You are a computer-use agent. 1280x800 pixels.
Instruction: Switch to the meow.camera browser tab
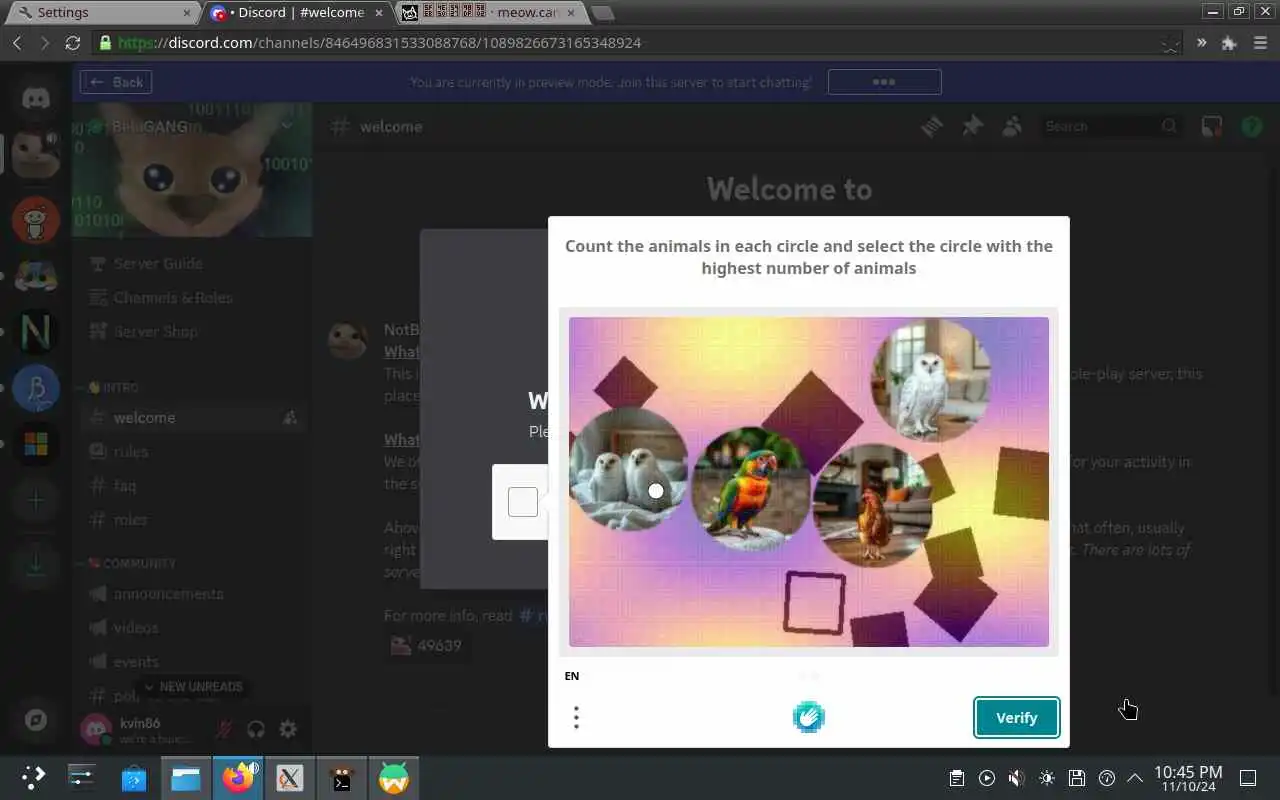click(x=491, y=12)
